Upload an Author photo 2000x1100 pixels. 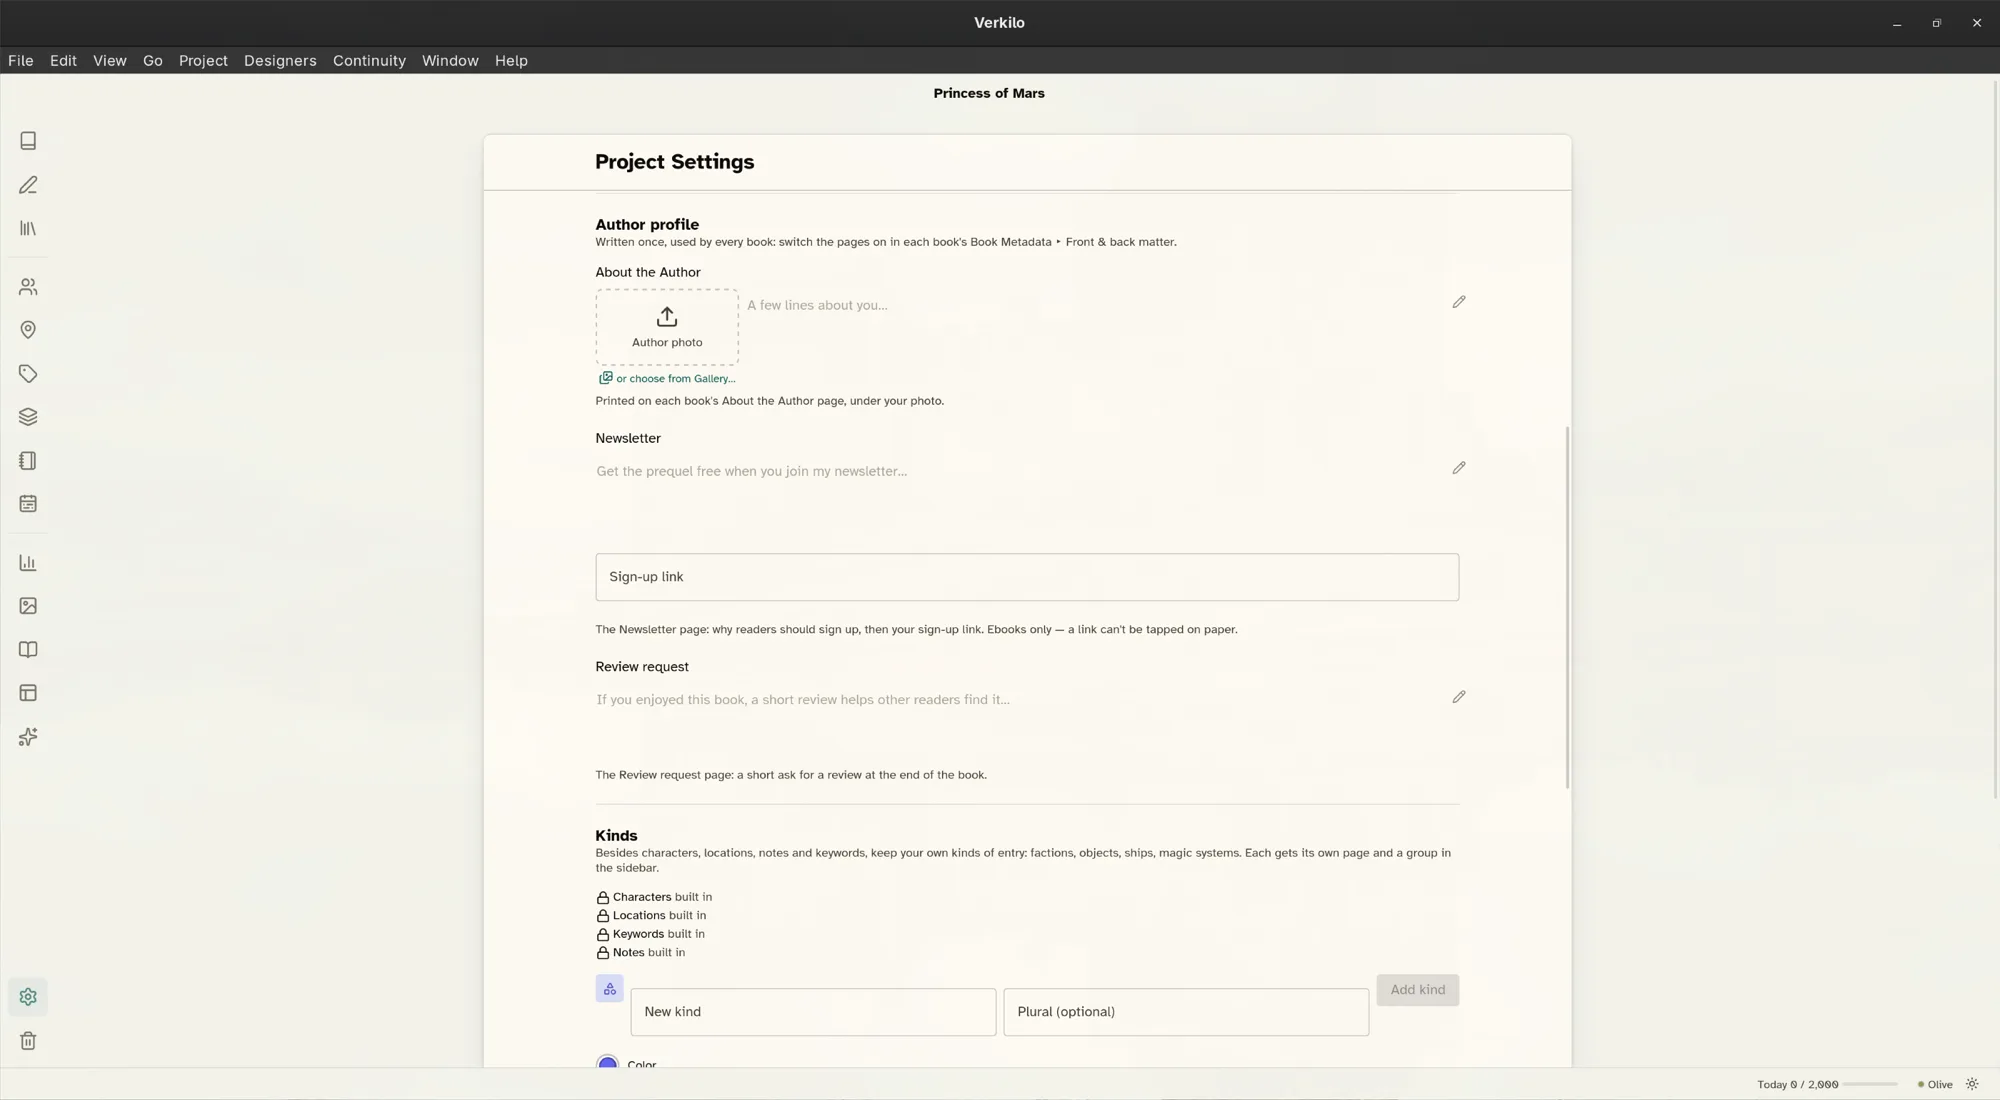click(x=667, y=327)
